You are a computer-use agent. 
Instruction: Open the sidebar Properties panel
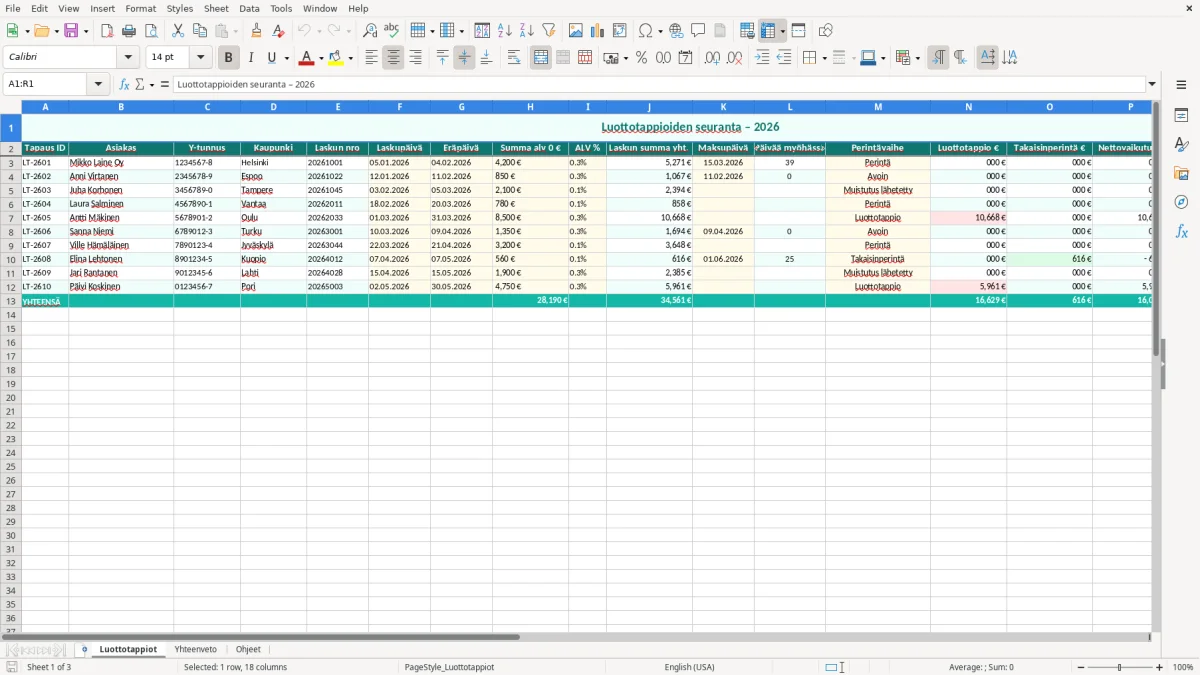pyautogui.click(x=1181, y=115)
